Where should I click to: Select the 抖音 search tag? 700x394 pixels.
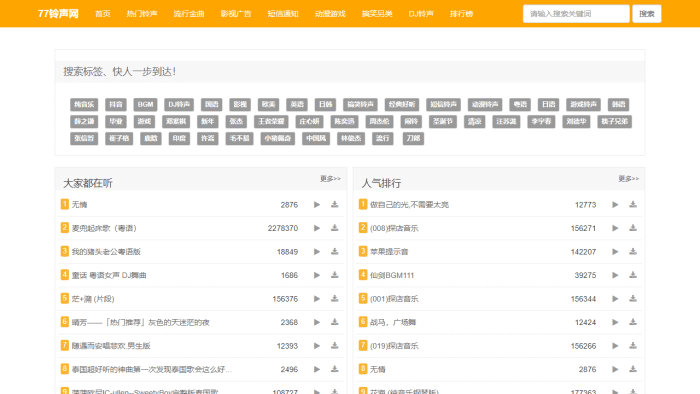116,104
